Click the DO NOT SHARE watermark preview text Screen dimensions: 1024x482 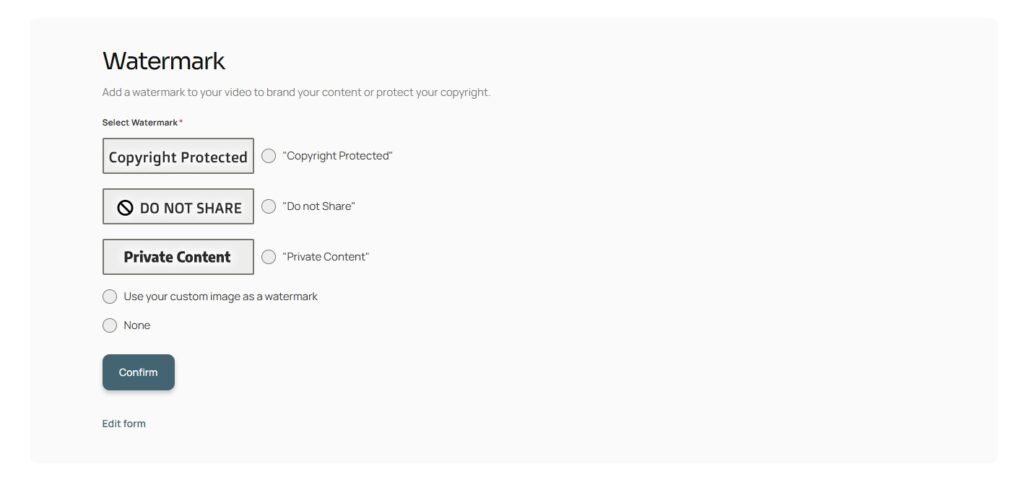pos(190,208)
